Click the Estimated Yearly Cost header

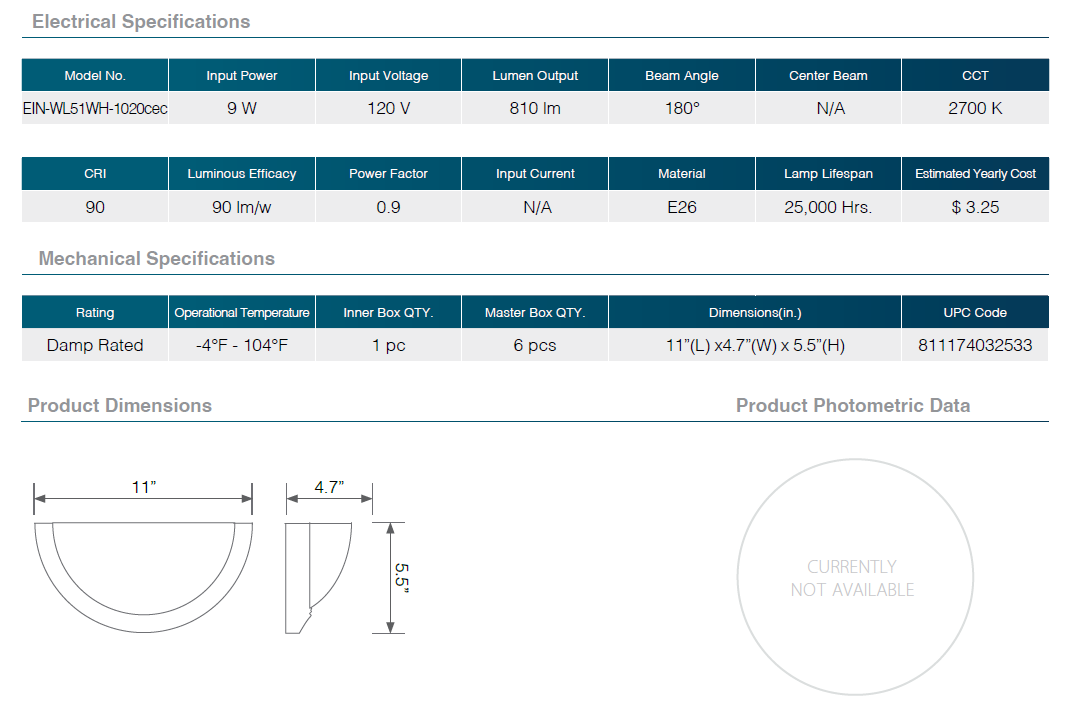click(975, 173)
